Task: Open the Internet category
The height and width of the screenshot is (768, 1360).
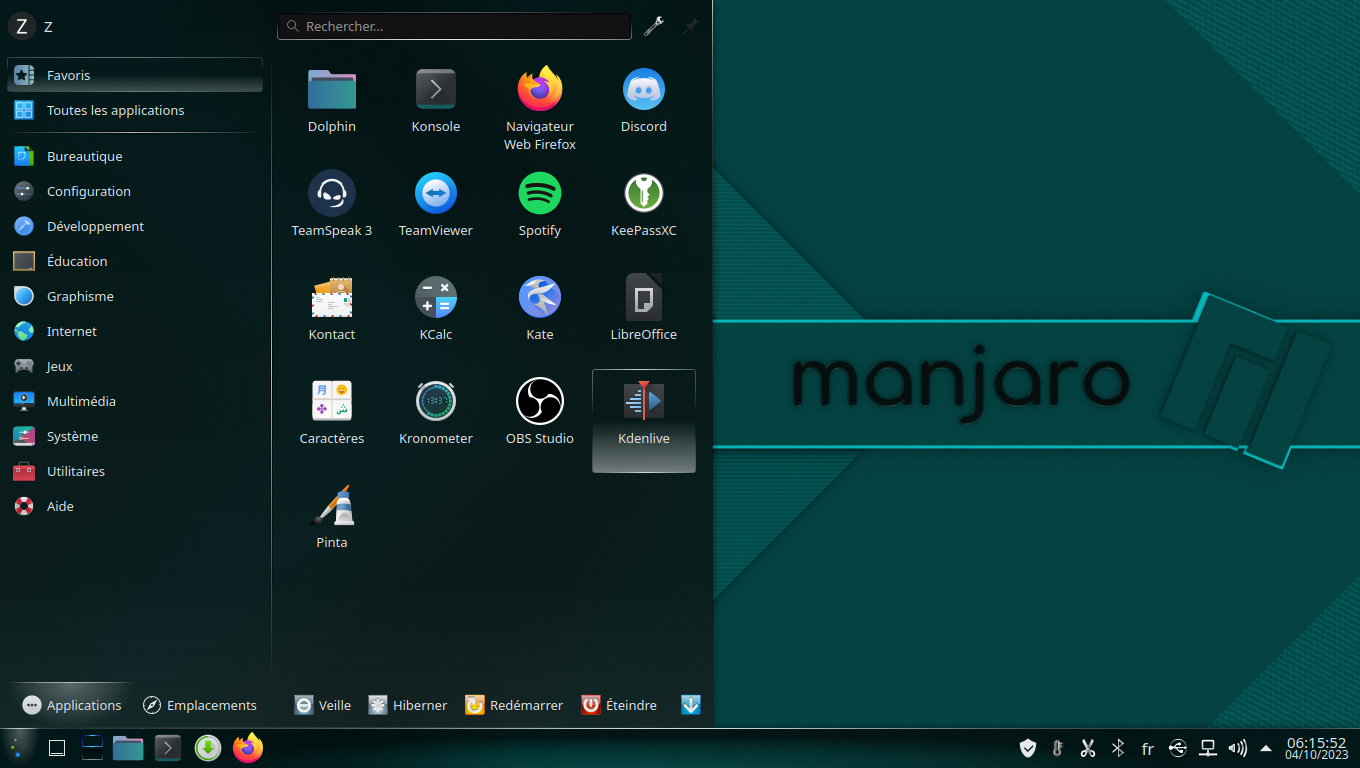Action: [x=135, y=331]
